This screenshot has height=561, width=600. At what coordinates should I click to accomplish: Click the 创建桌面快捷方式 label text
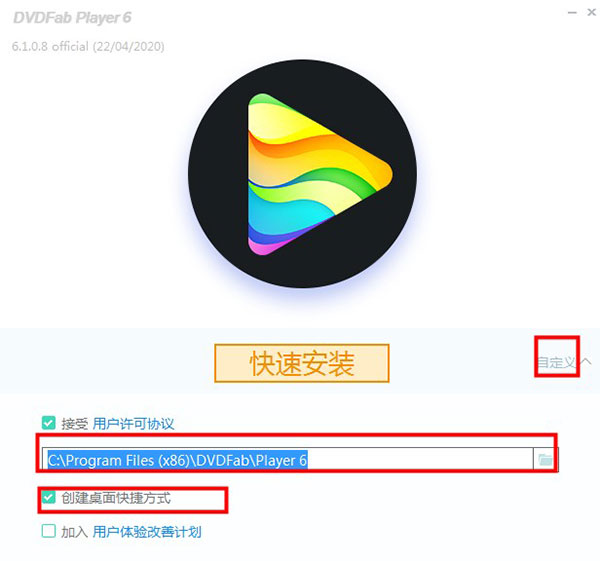coord(116,498)
